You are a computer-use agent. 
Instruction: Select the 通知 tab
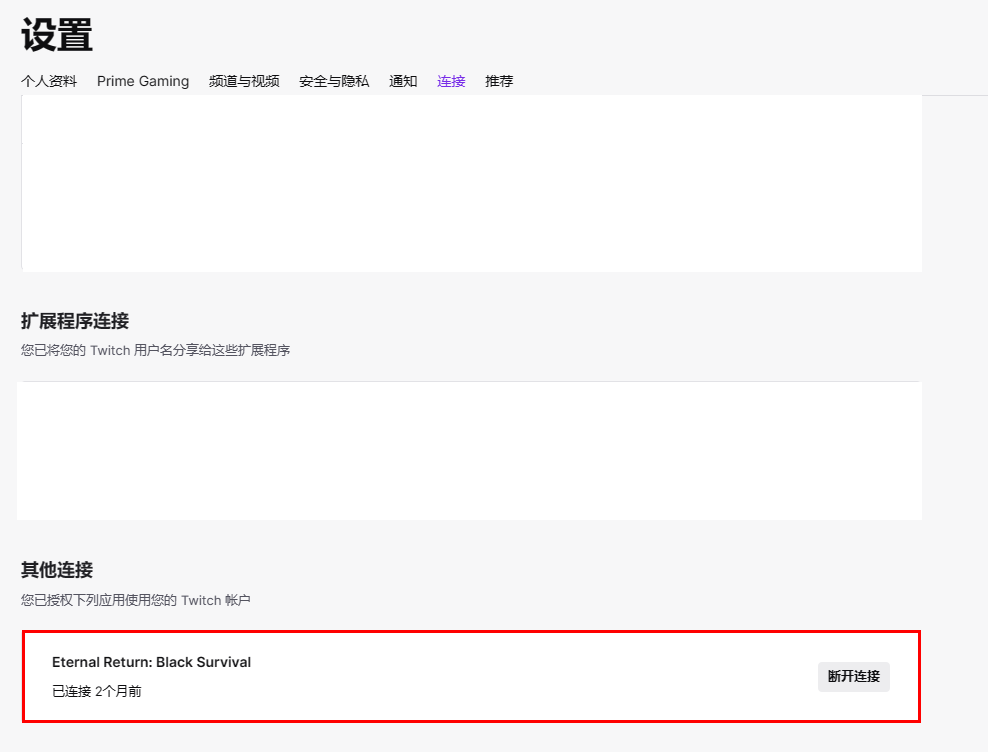coord(403,81)
